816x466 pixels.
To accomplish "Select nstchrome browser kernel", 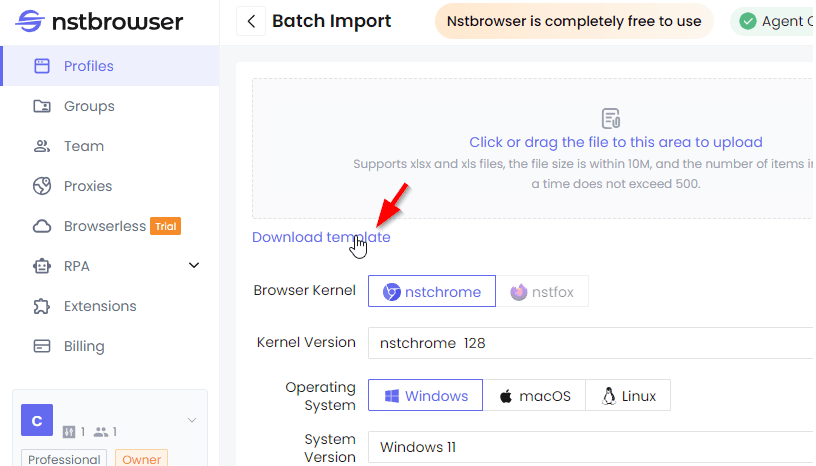I will [x=431, y=291].
